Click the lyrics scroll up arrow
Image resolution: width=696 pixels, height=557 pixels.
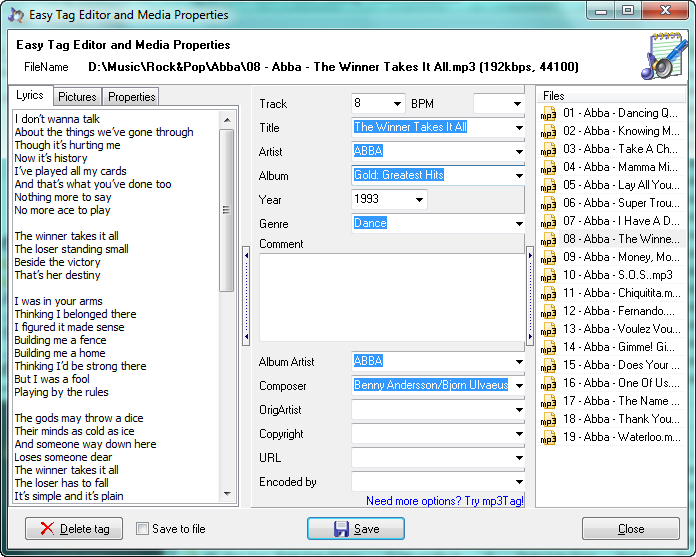click(x=227, y=120)
